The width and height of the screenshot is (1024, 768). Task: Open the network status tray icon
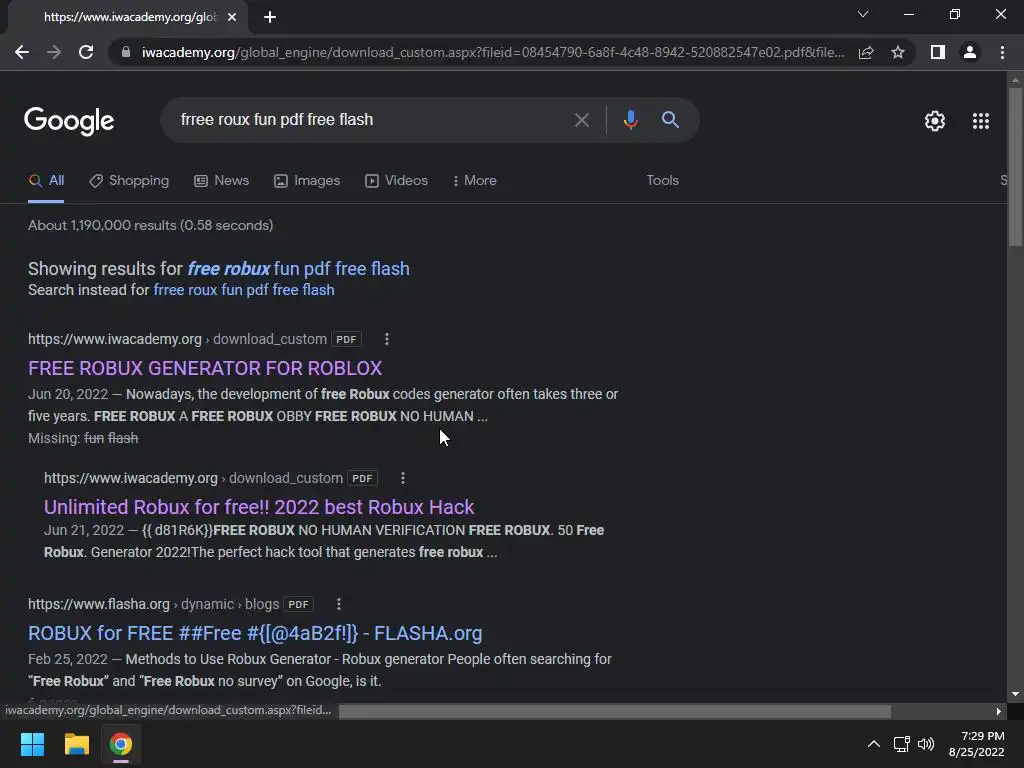902,744
